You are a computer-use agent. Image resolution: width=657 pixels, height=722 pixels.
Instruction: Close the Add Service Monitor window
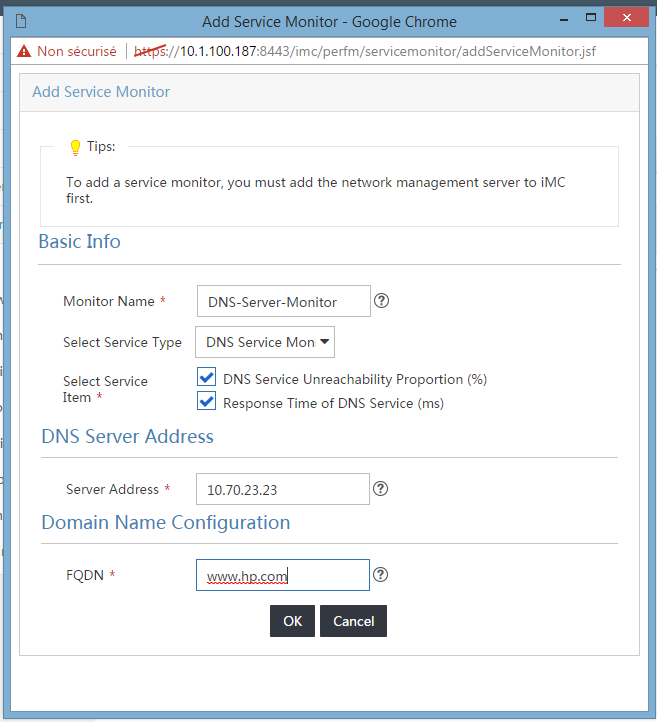pos(627,17)
